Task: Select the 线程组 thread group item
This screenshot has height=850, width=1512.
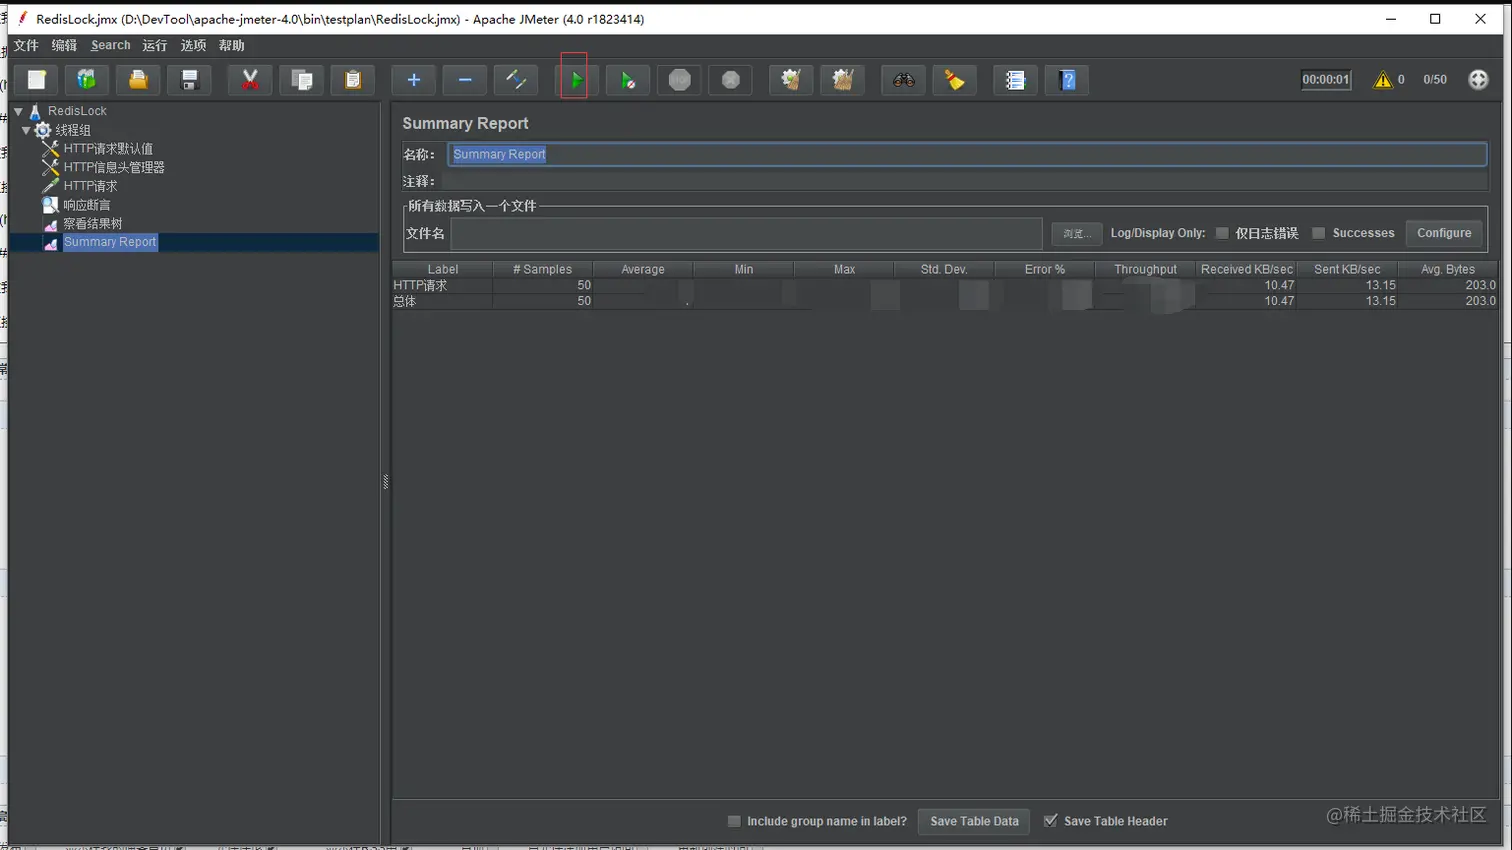Action: [73, 130]
